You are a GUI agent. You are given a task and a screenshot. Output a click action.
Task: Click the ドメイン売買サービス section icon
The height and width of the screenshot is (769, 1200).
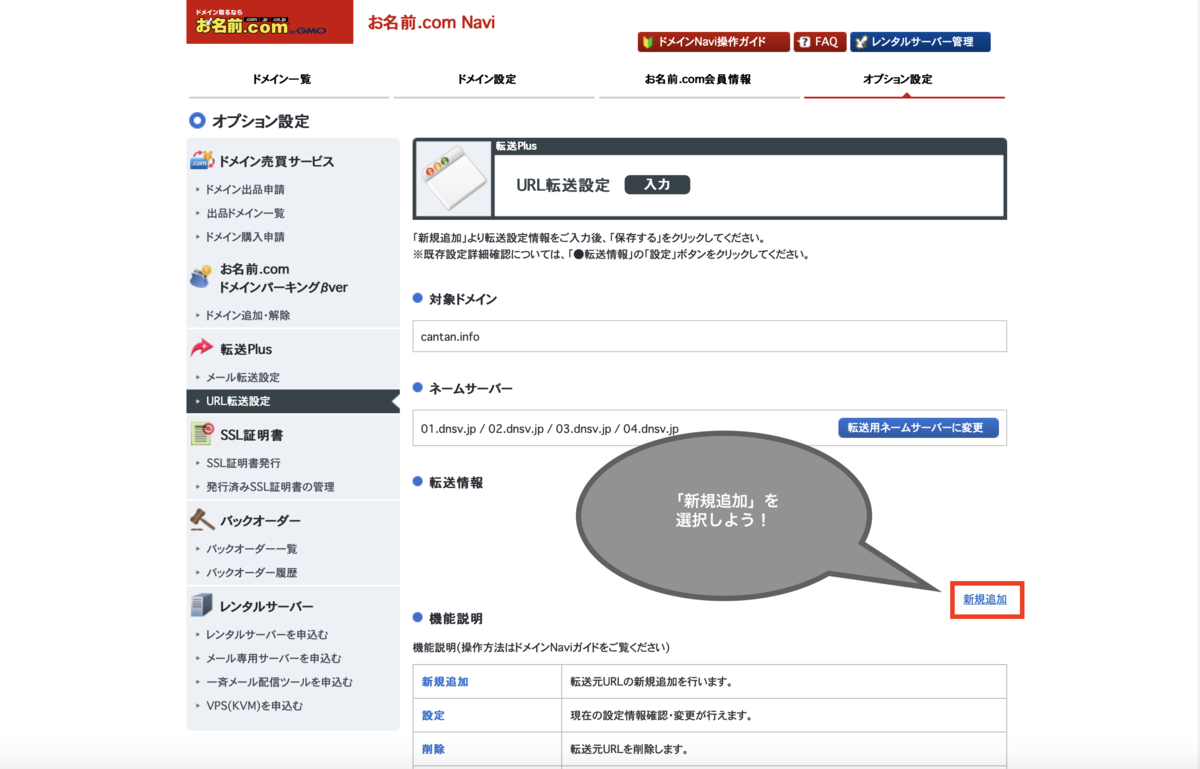tap(201, 160)
